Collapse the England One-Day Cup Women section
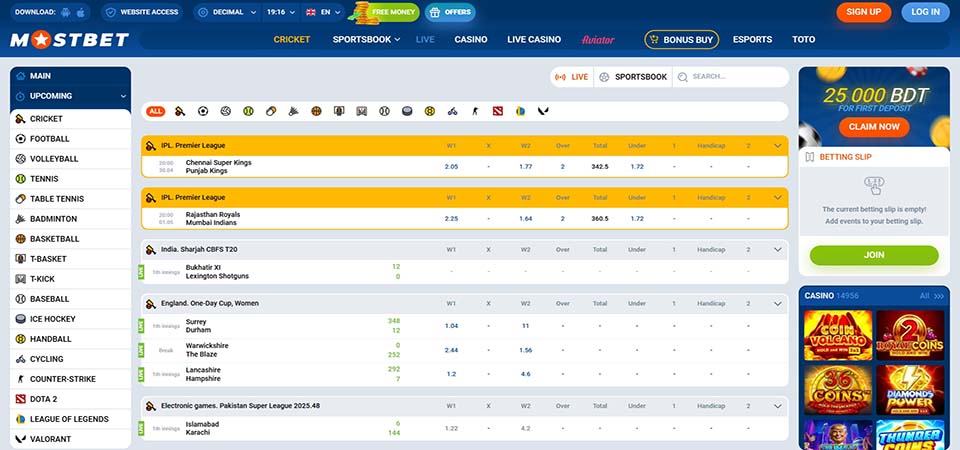The width and height of the screenshot is (960, 450). point(778,304)
